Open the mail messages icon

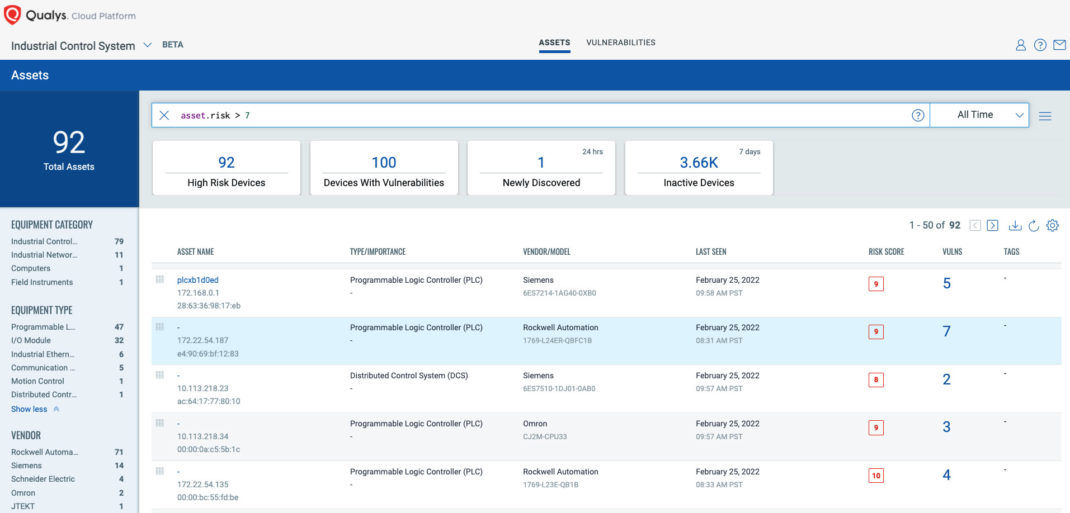point(1059,45)
